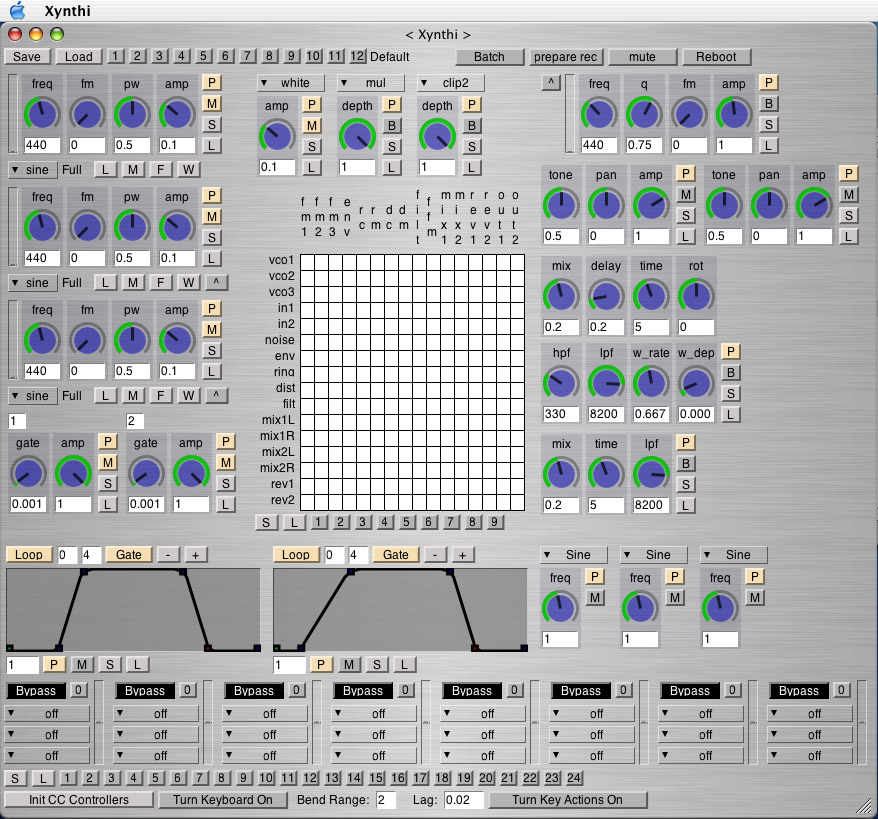
Task: Click the filter section B button
Action: coord(769,104)
